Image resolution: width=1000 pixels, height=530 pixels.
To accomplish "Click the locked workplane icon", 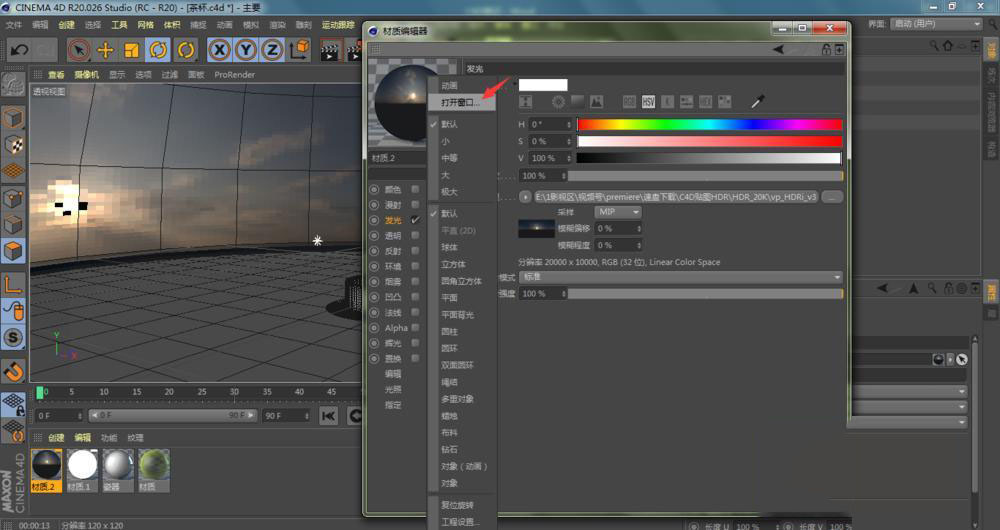I will click(13, 404).
